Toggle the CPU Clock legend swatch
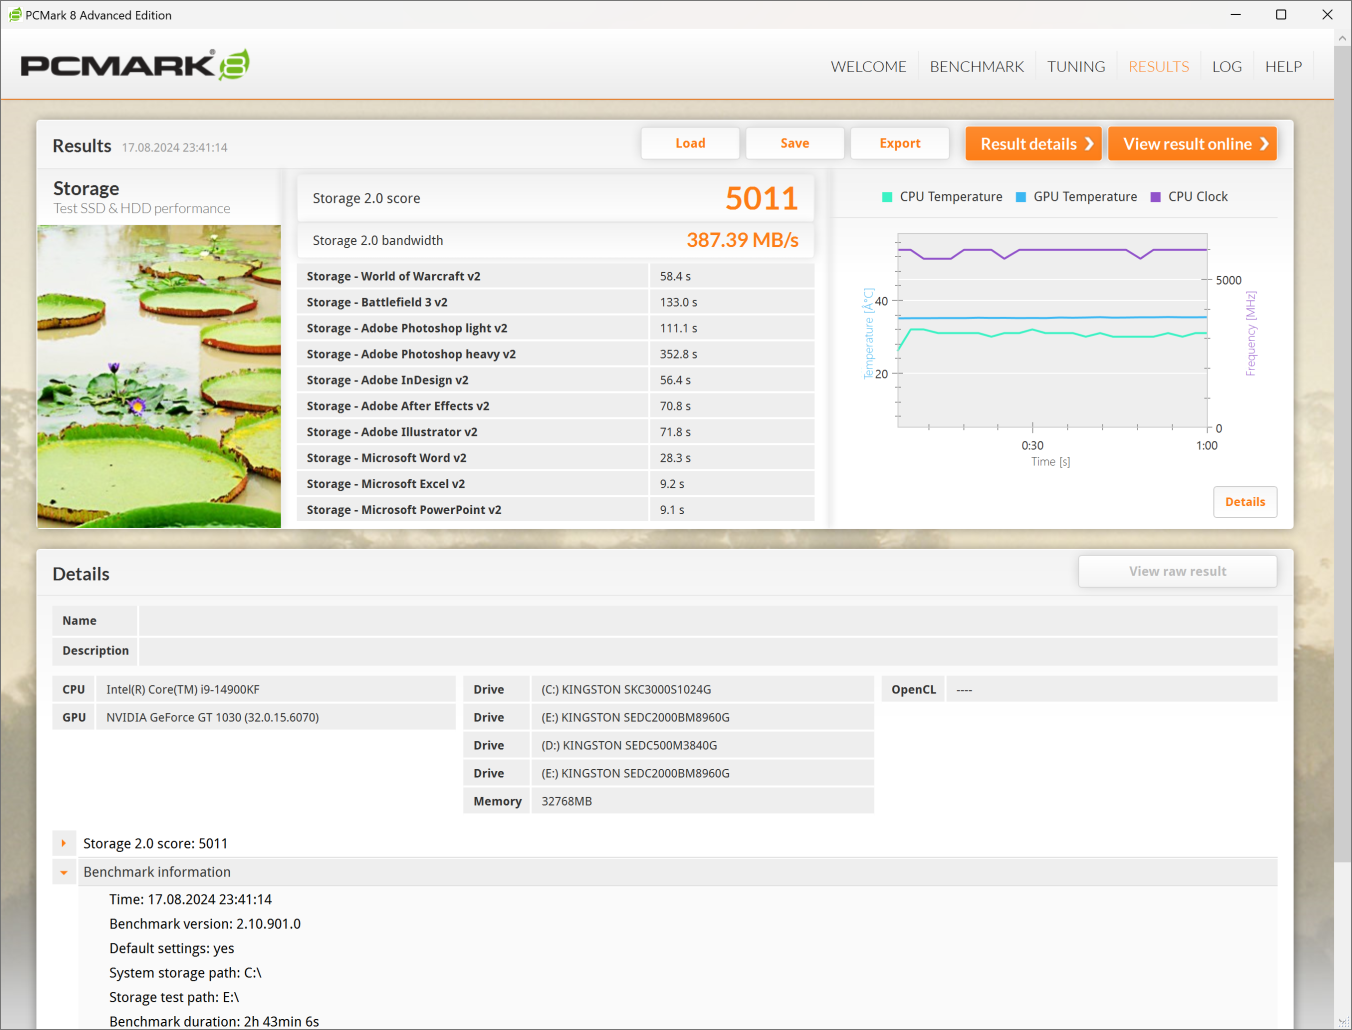The width and height of the screenshot is (1352, 1030). pos(1156,197)
